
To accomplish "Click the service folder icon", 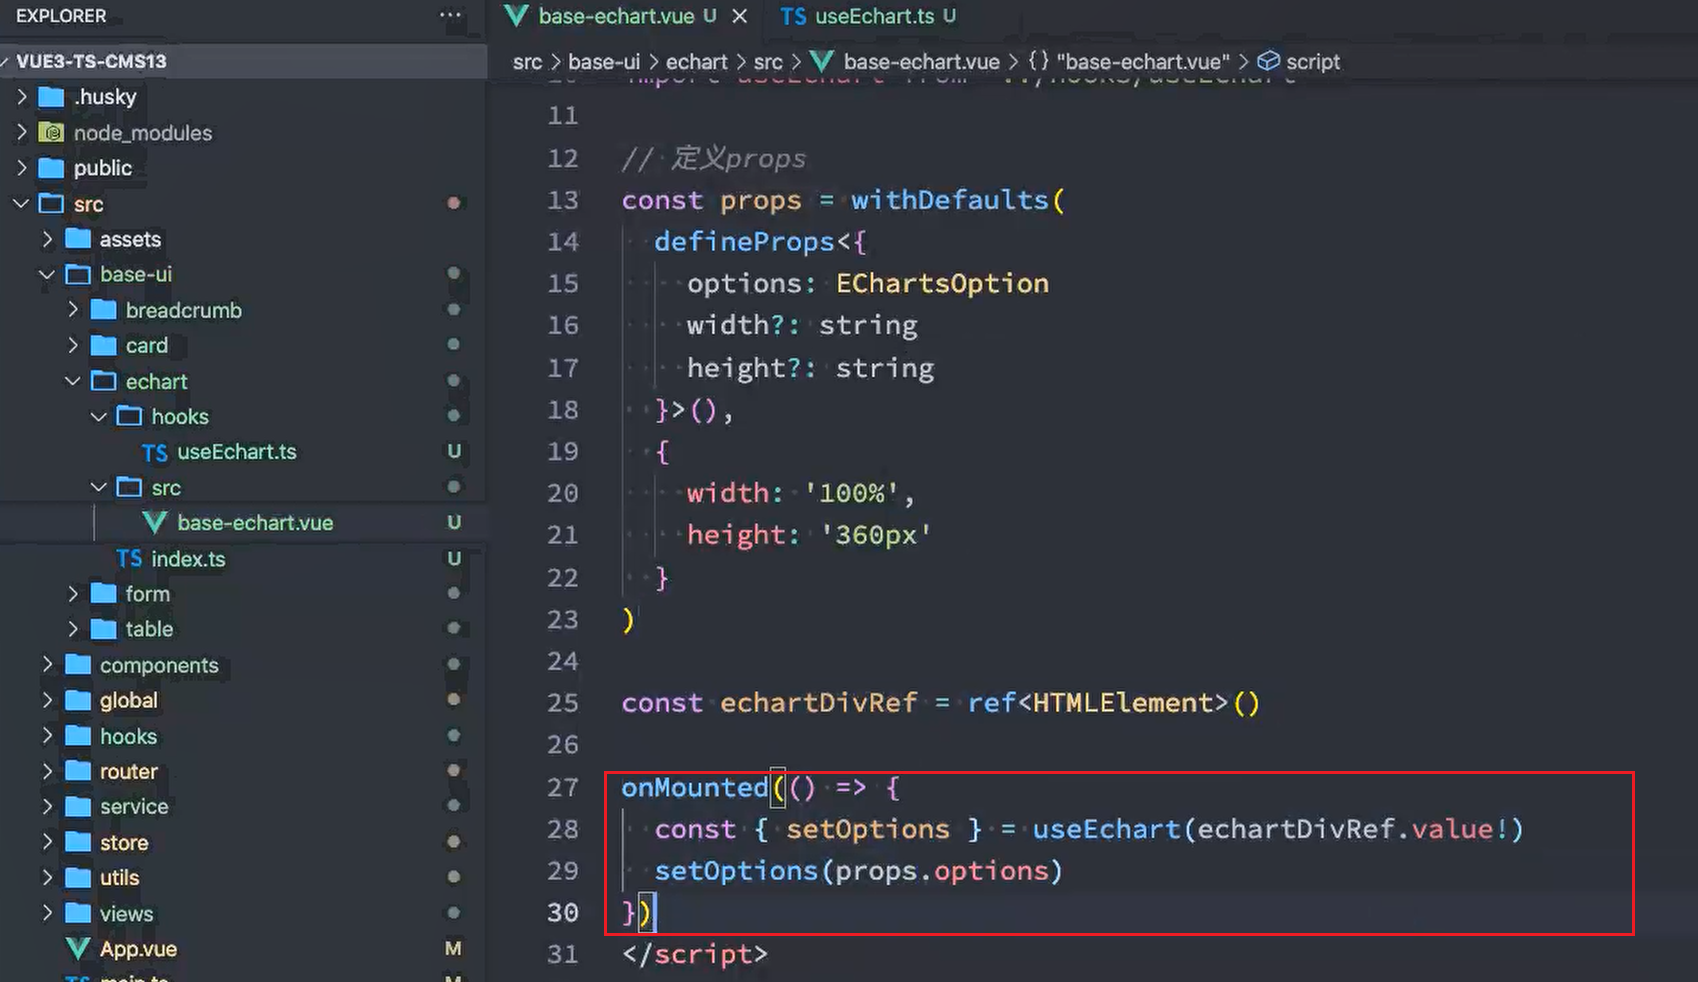I will click(x=78, y=807).
